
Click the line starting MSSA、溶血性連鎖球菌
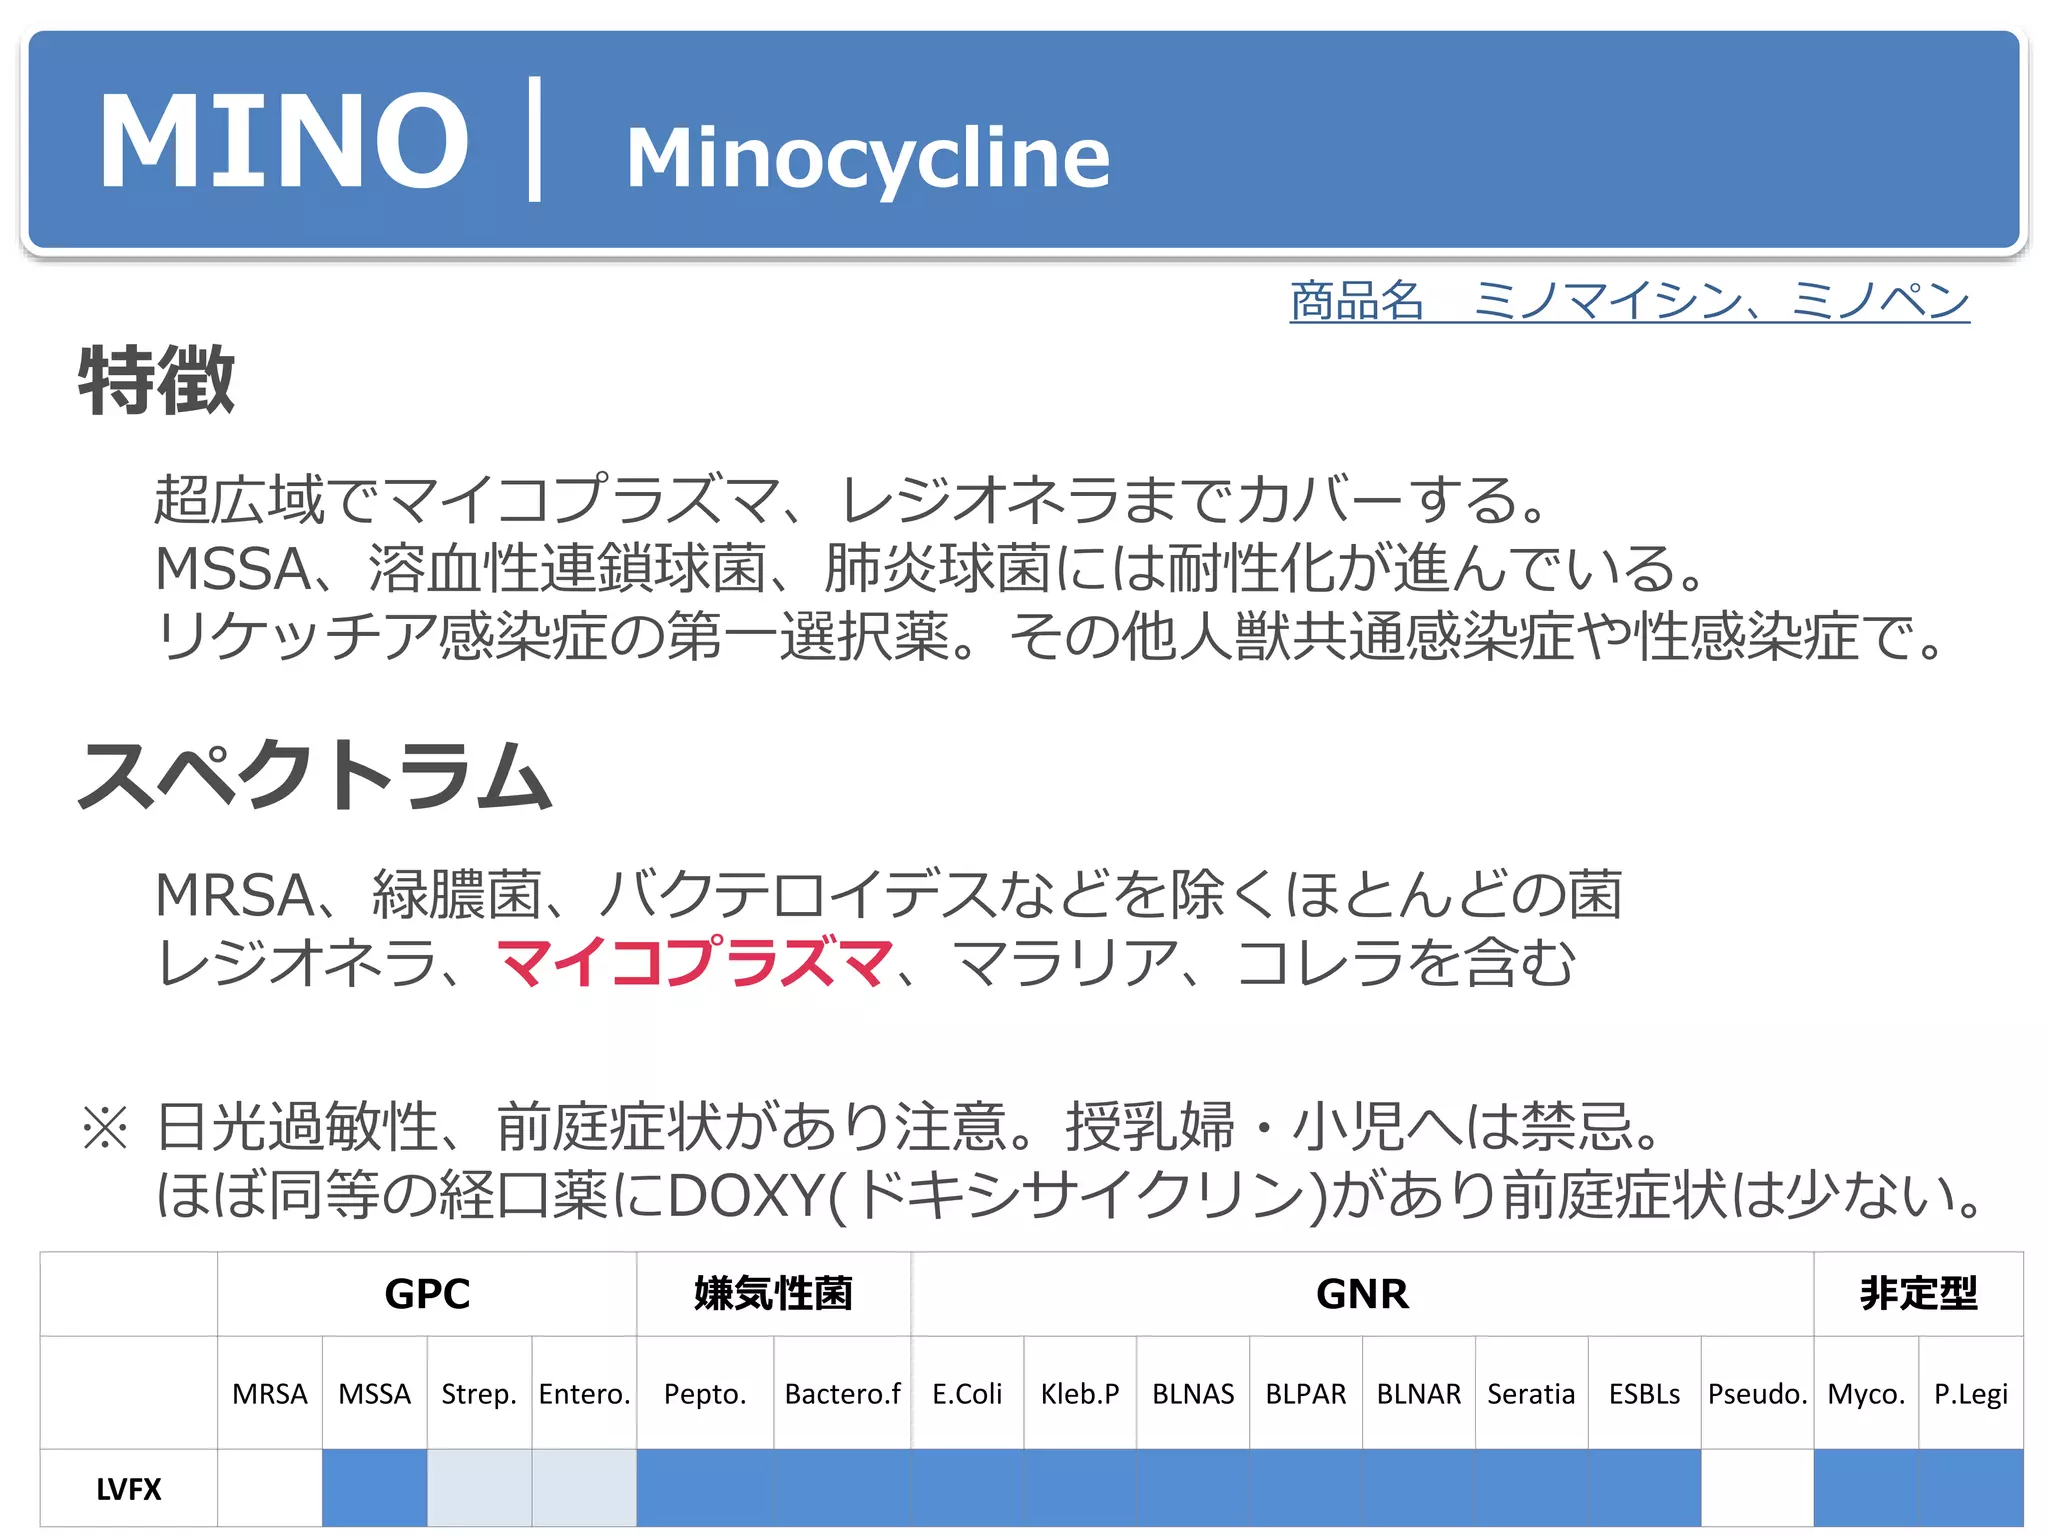point(930,568)
